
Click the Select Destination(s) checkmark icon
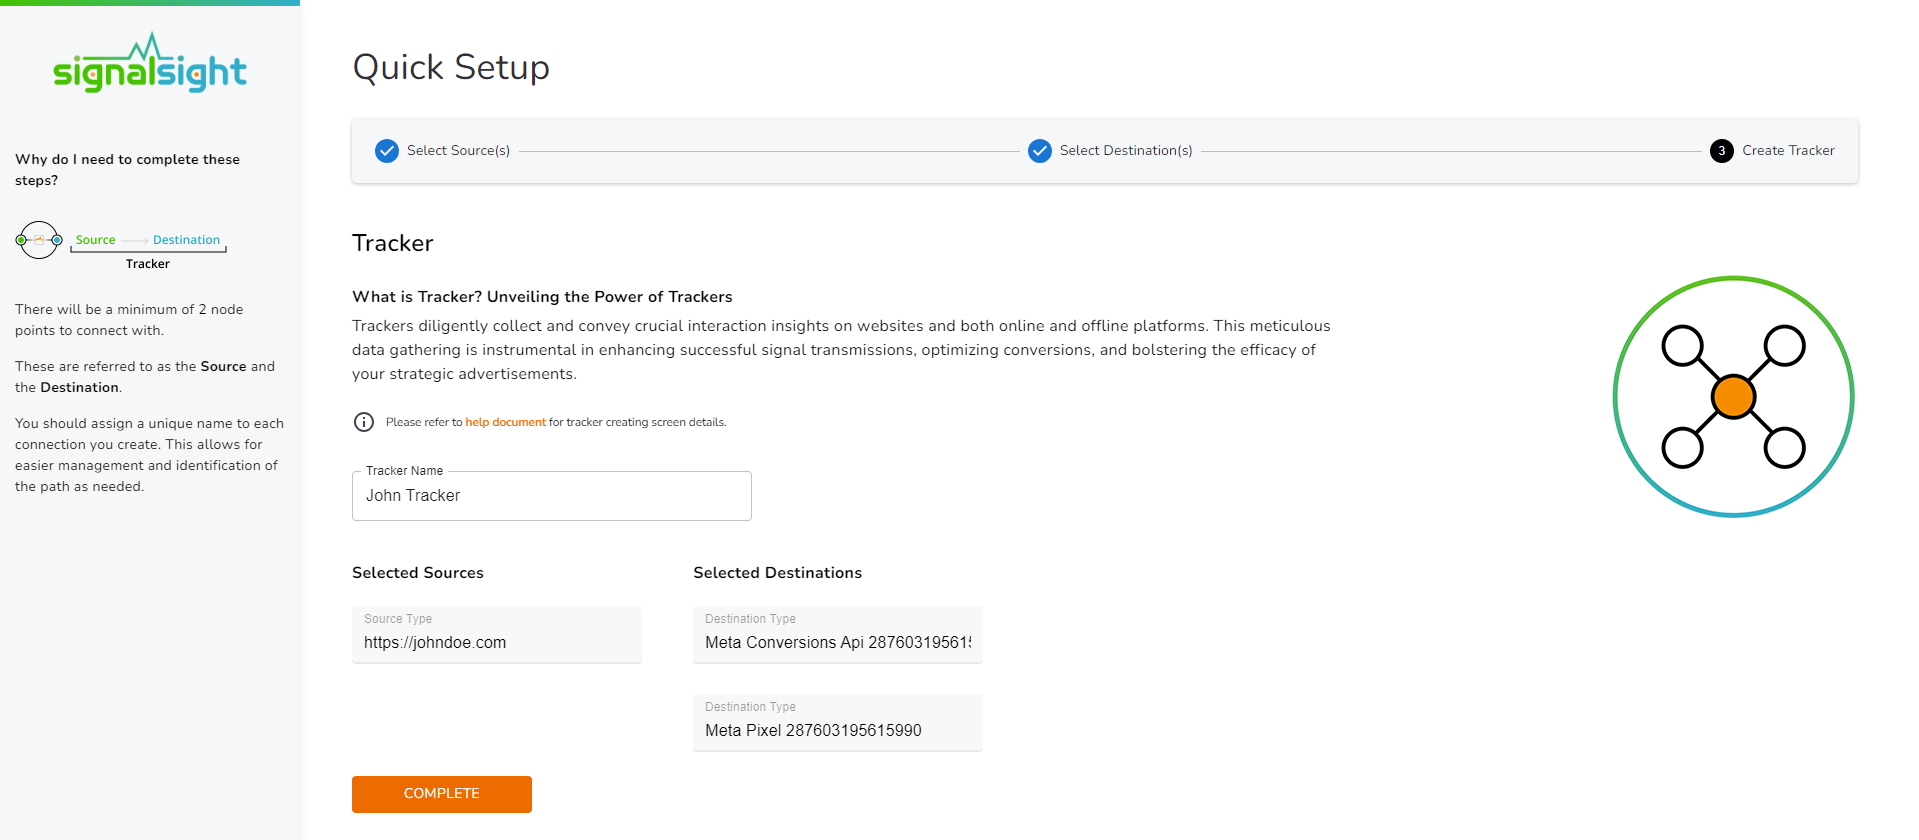pyautogui.click(x=1040, y=151)
